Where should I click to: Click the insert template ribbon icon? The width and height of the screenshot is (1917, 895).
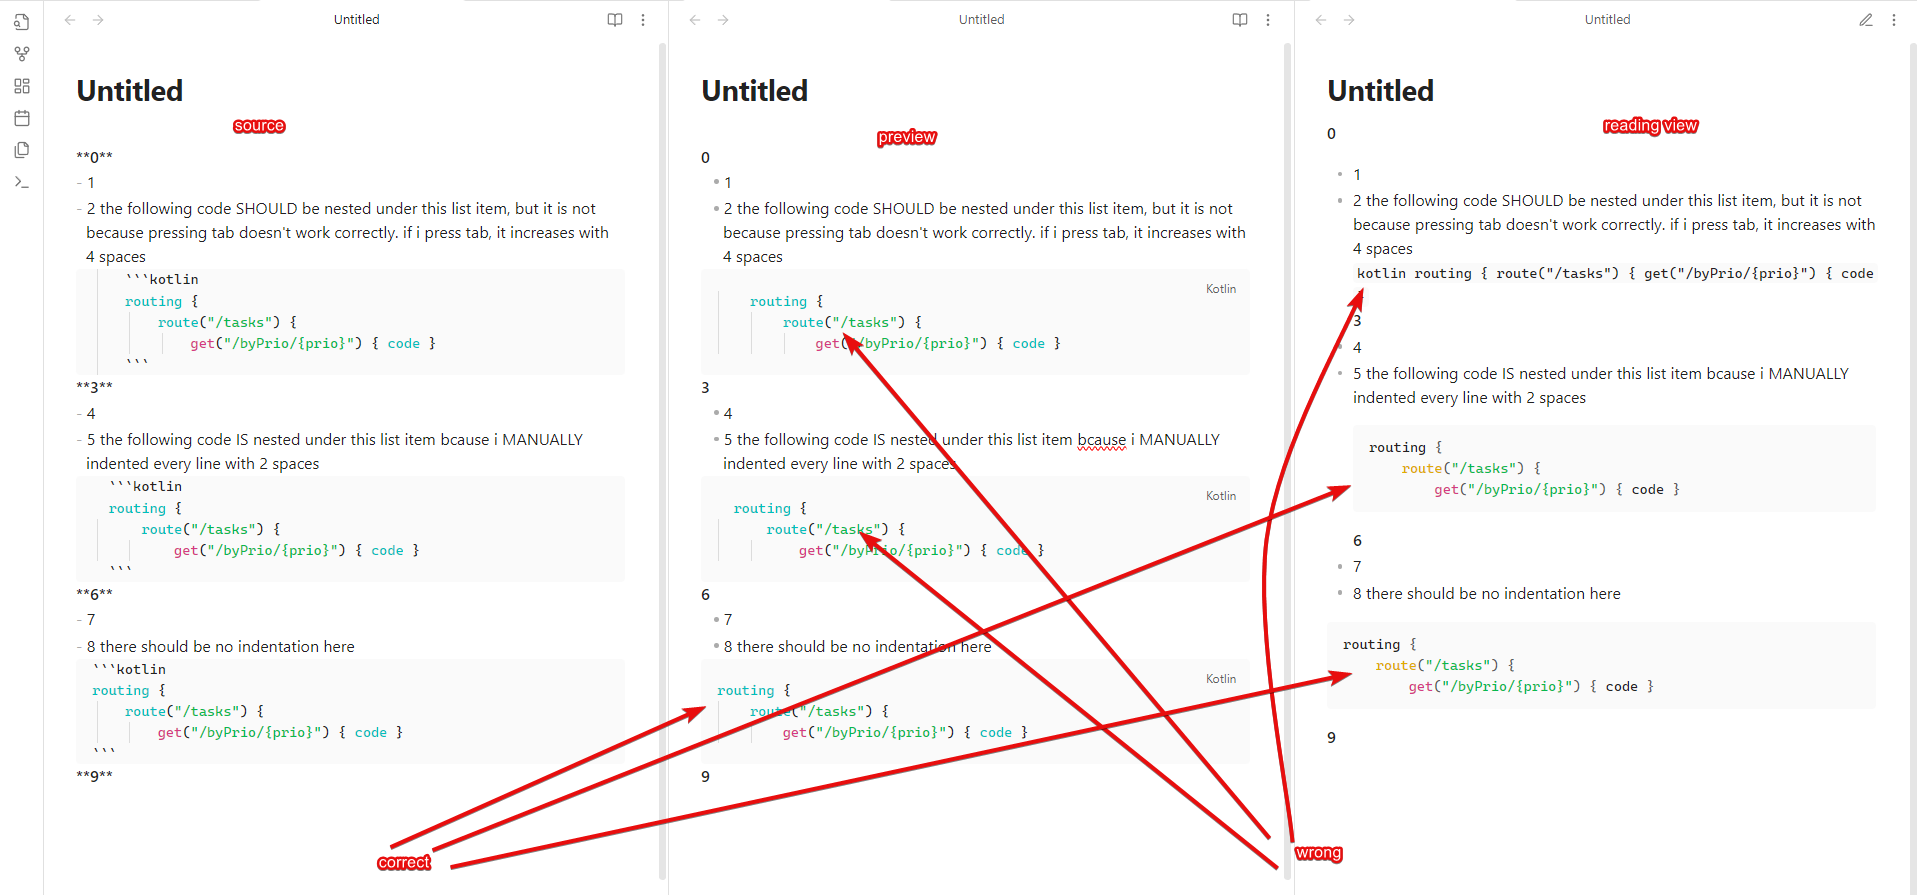click(22, 150)
